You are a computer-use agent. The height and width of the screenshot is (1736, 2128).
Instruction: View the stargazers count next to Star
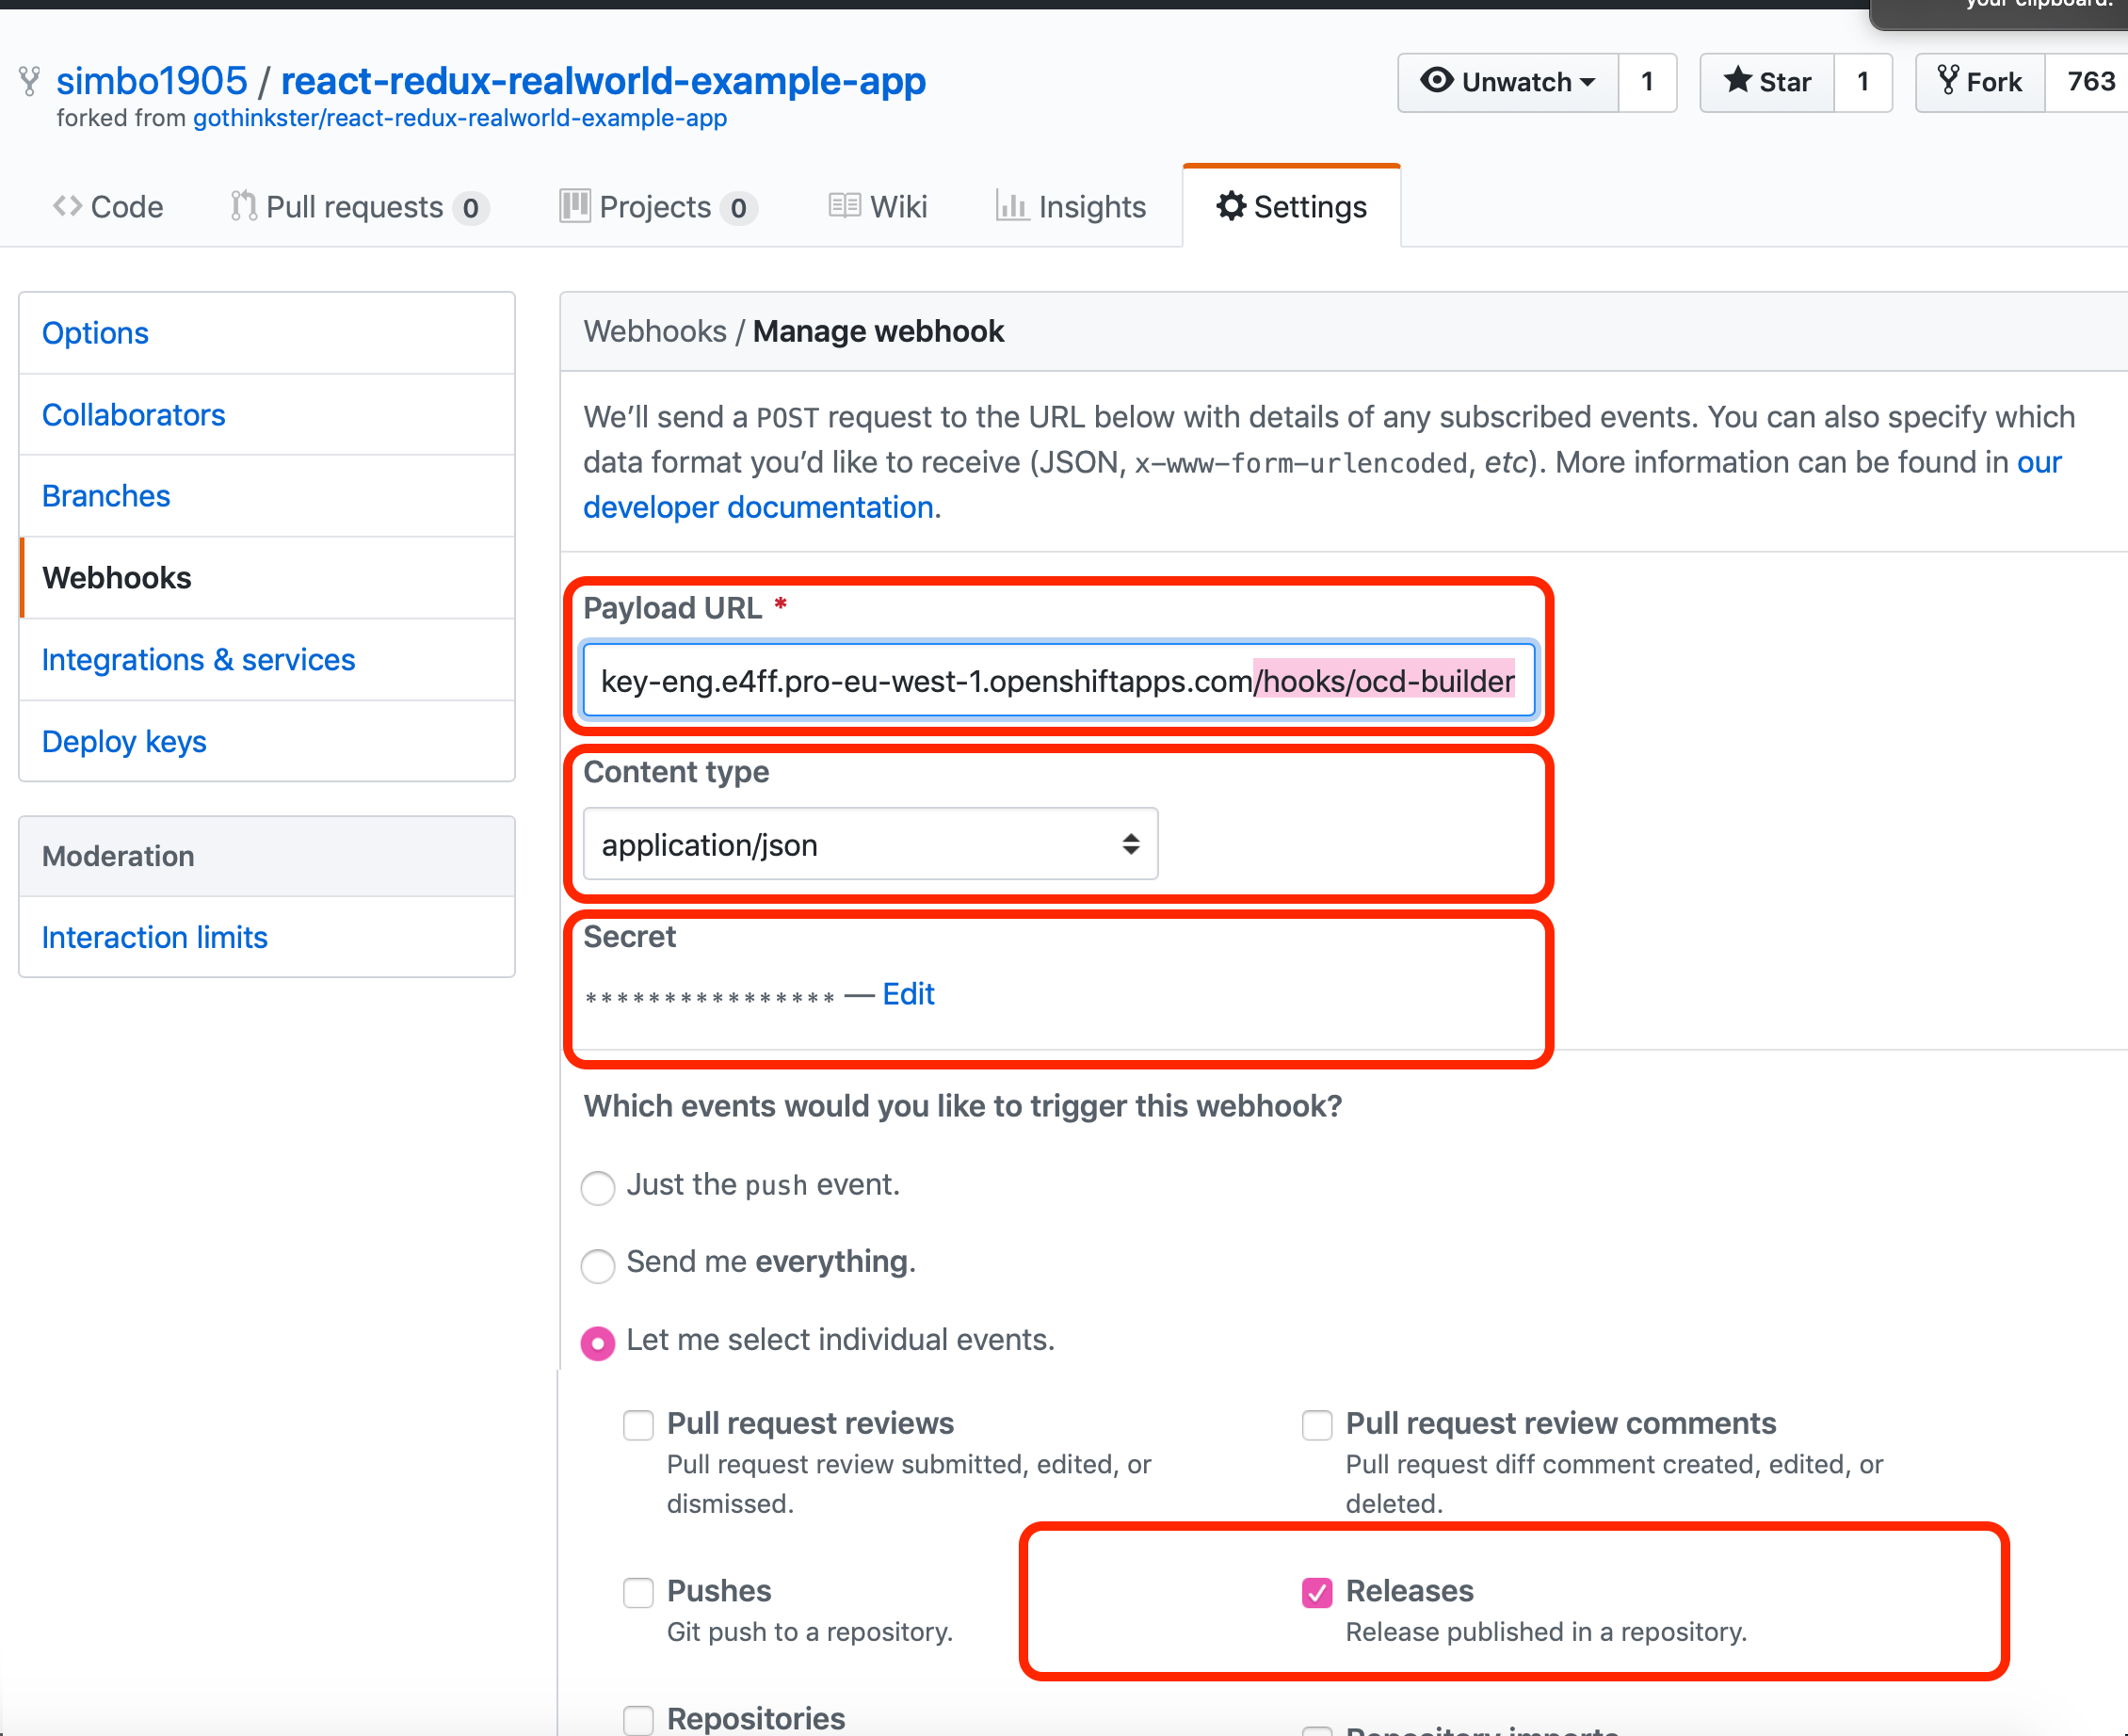(x=1863, y=82)
